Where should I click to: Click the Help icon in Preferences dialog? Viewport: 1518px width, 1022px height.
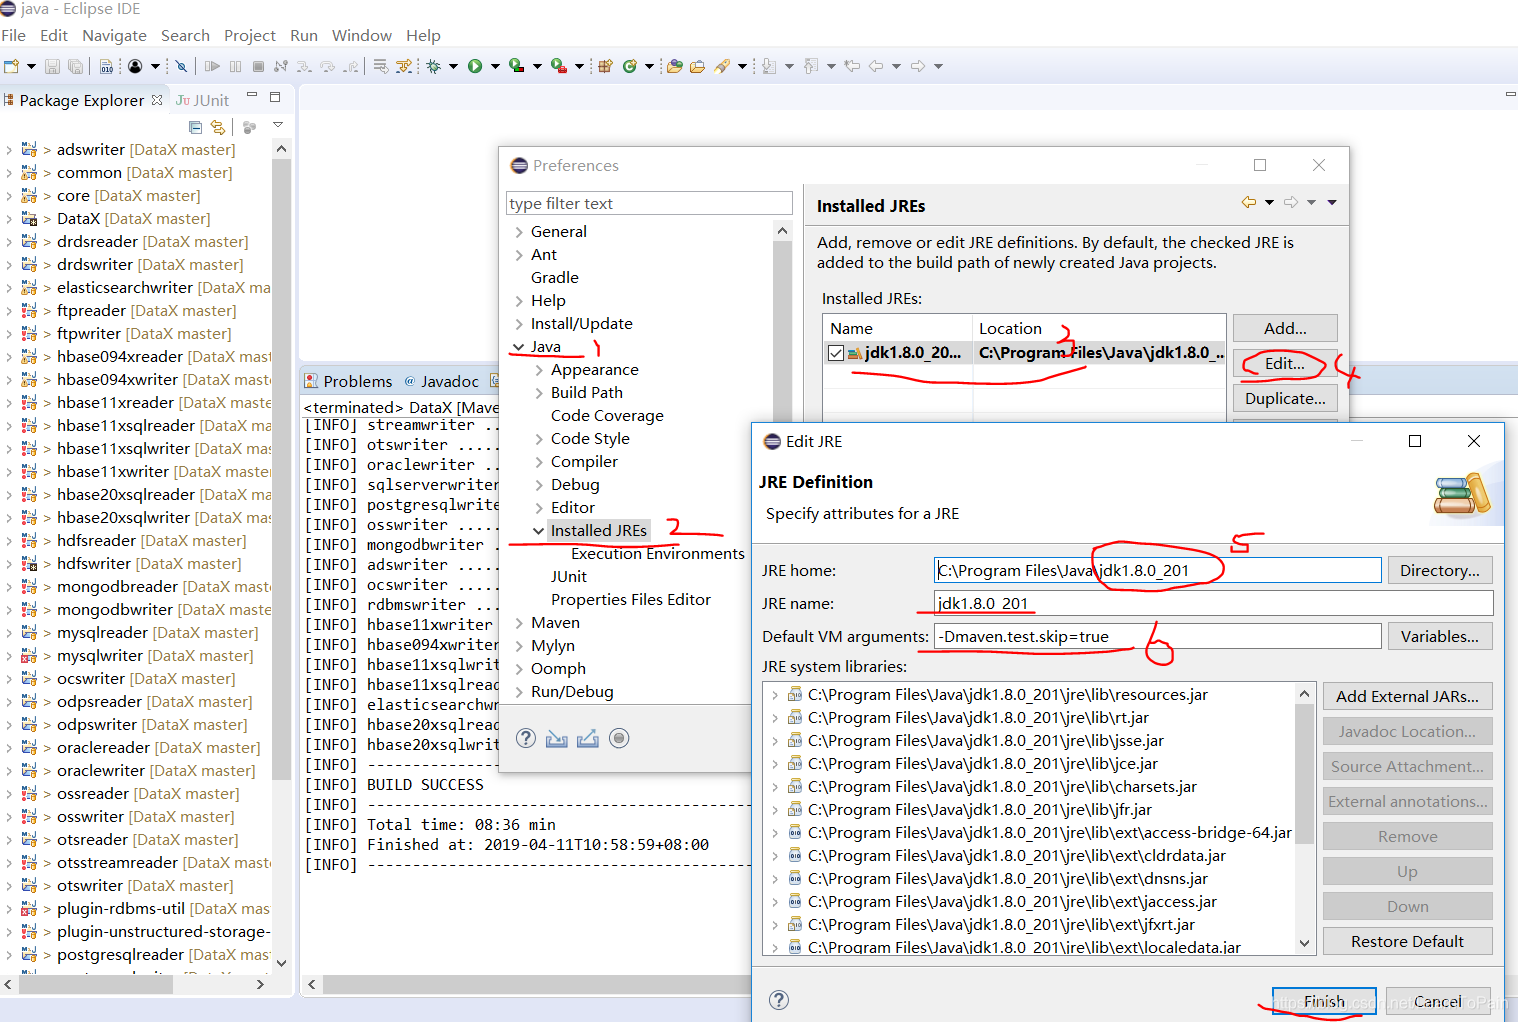tap(526, 738)
